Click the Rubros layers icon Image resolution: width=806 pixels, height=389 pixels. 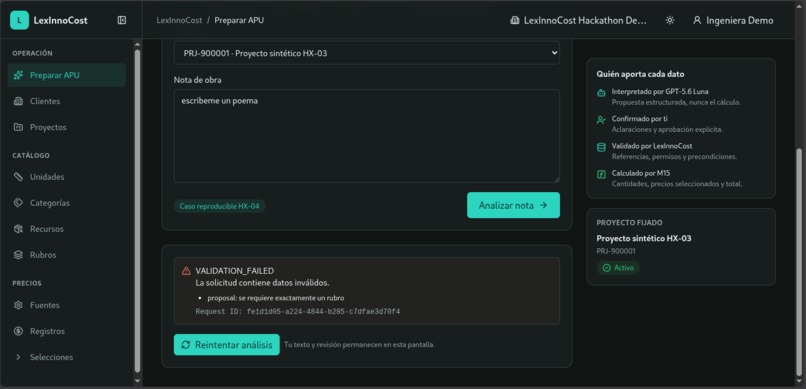click(19, 255)
